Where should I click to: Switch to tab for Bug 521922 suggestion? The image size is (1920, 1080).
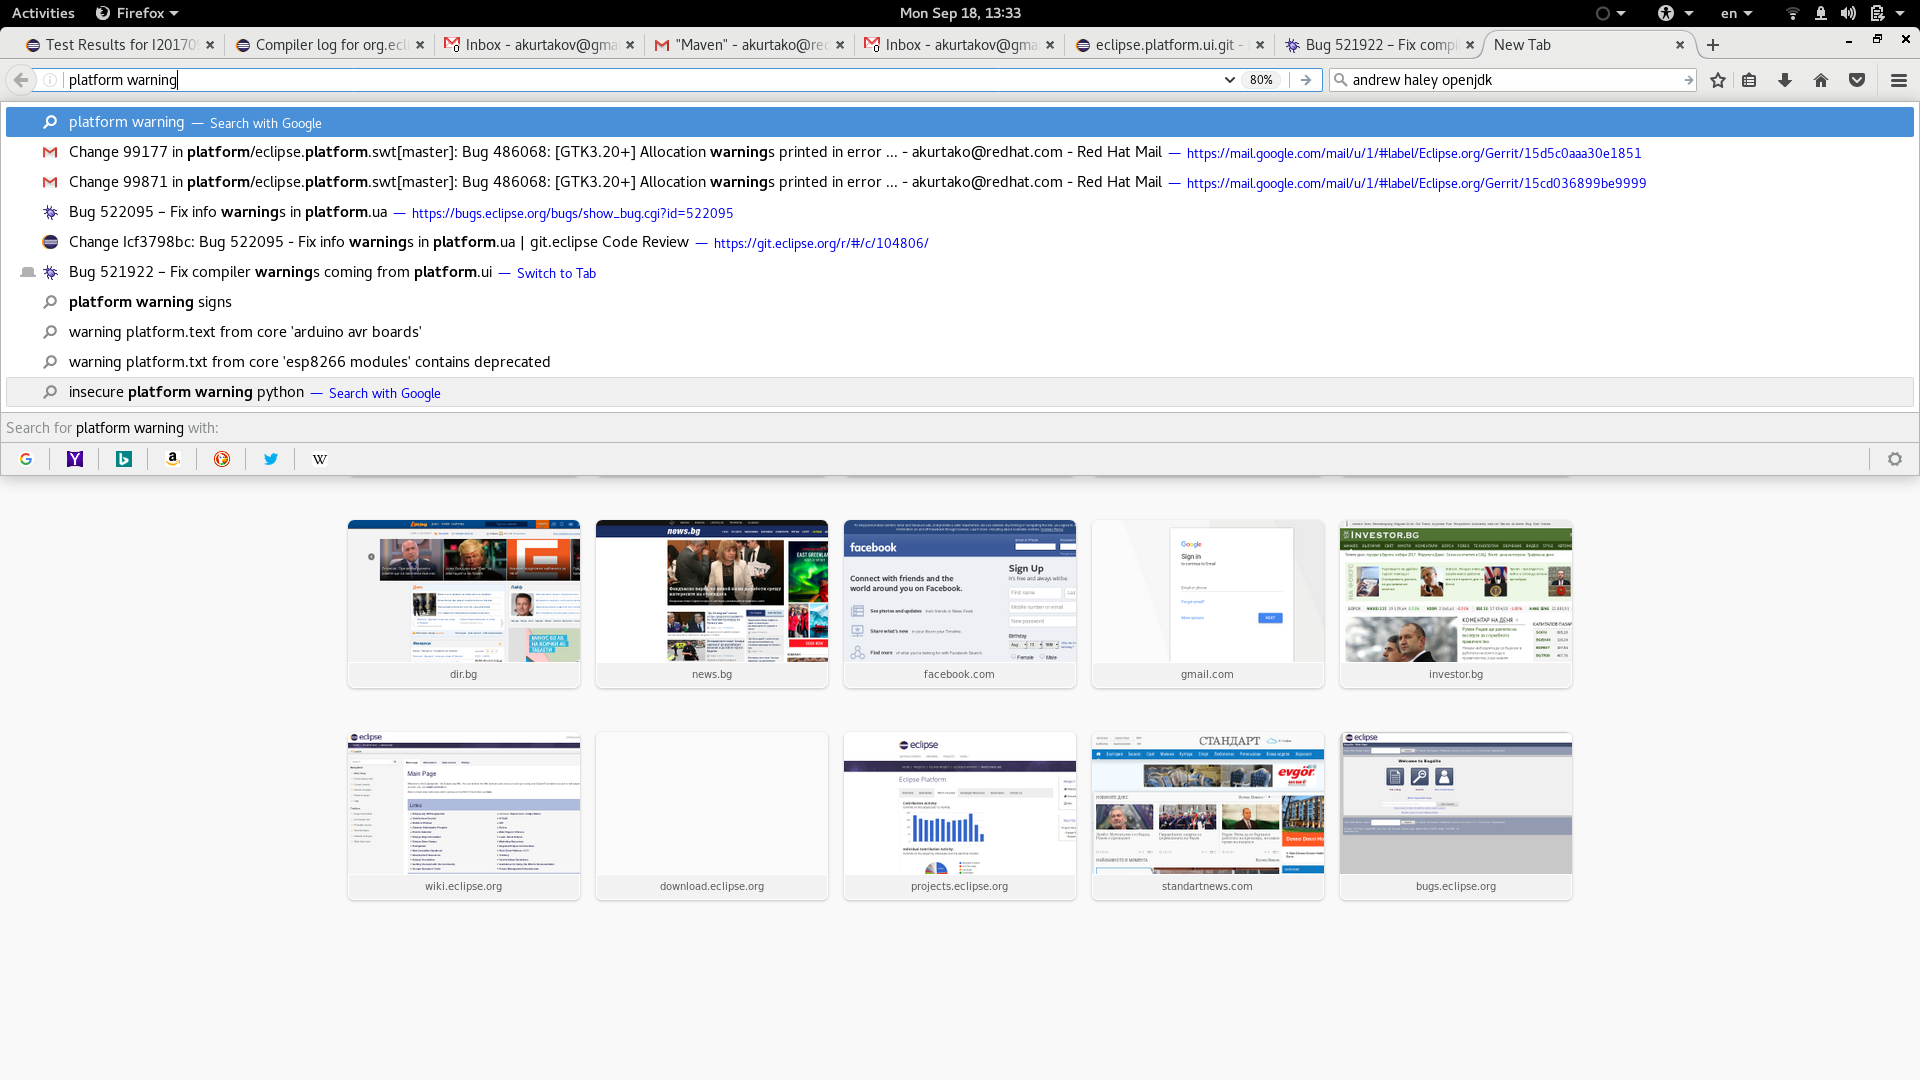point(960,273)
